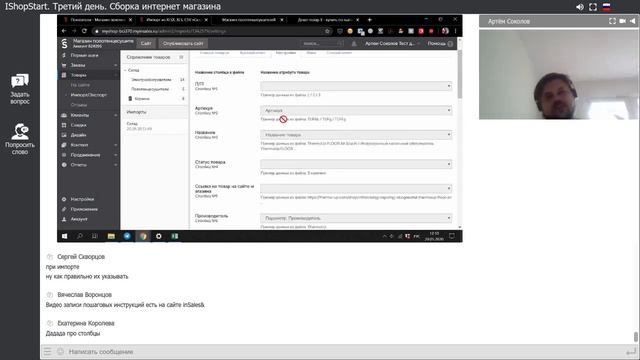Click the chat scrollbar handle

[x=636, y=337]
